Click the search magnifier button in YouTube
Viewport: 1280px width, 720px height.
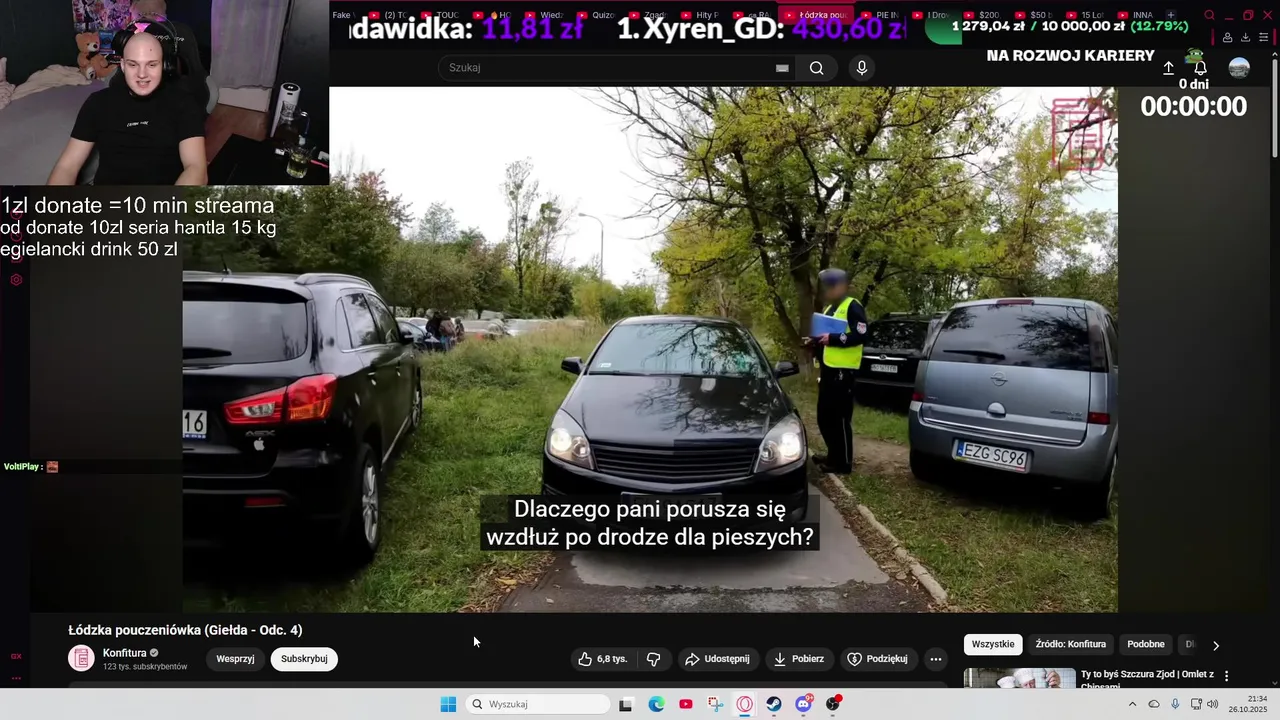[817, 68]
